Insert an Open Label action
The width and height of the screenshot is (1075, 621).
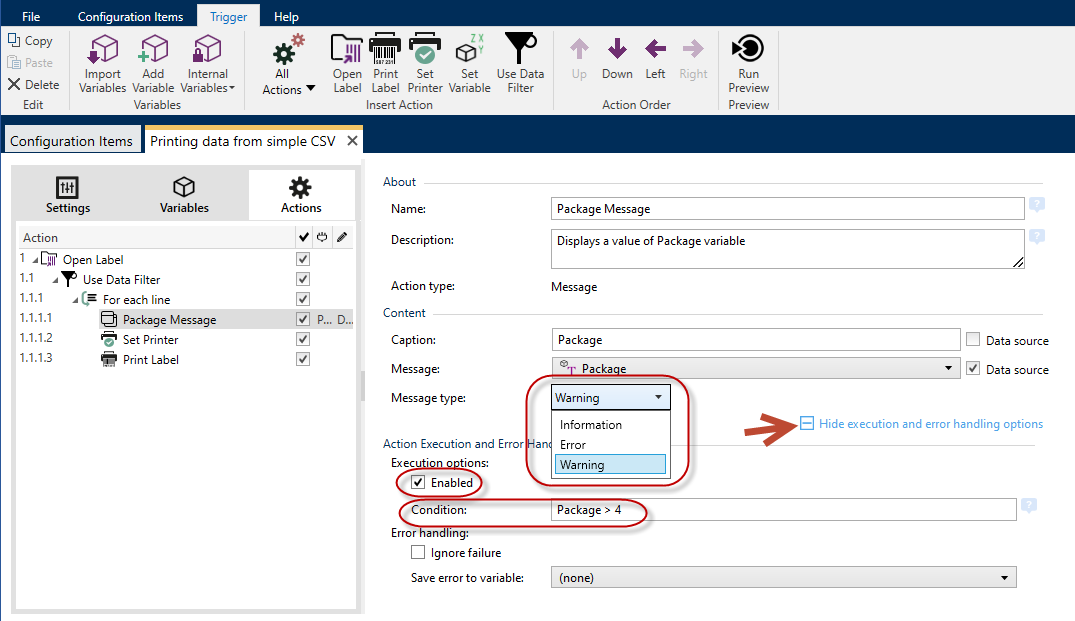coord(347,50)
